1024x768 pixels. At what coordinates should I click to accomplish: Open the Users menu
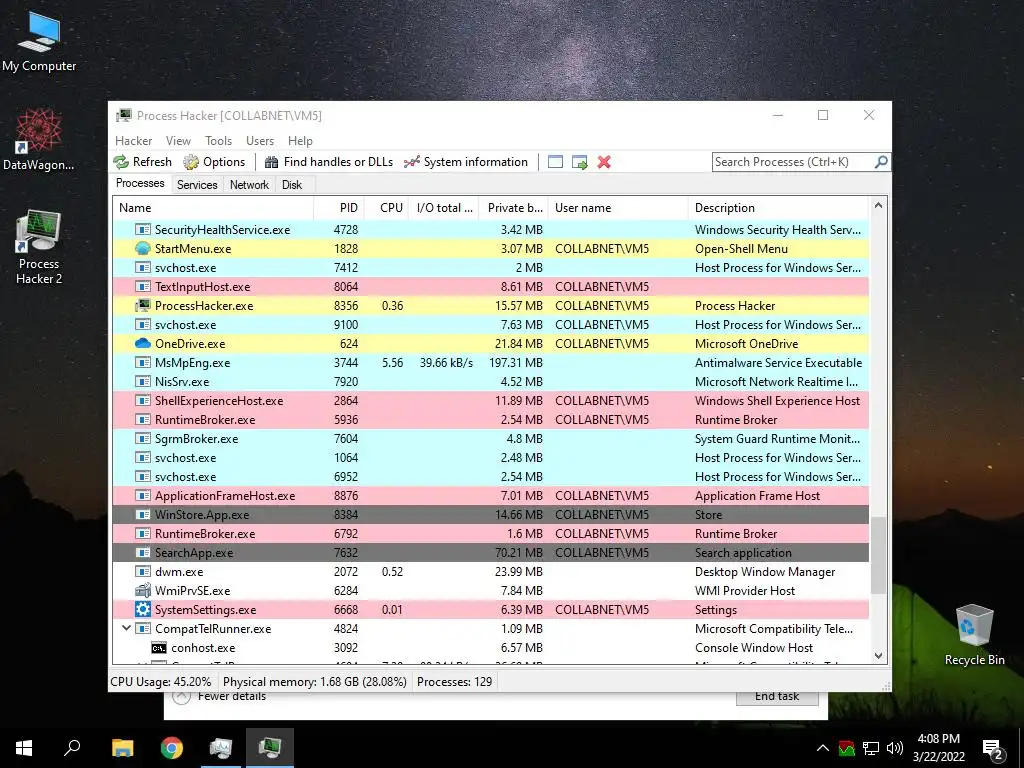point(260,140)
